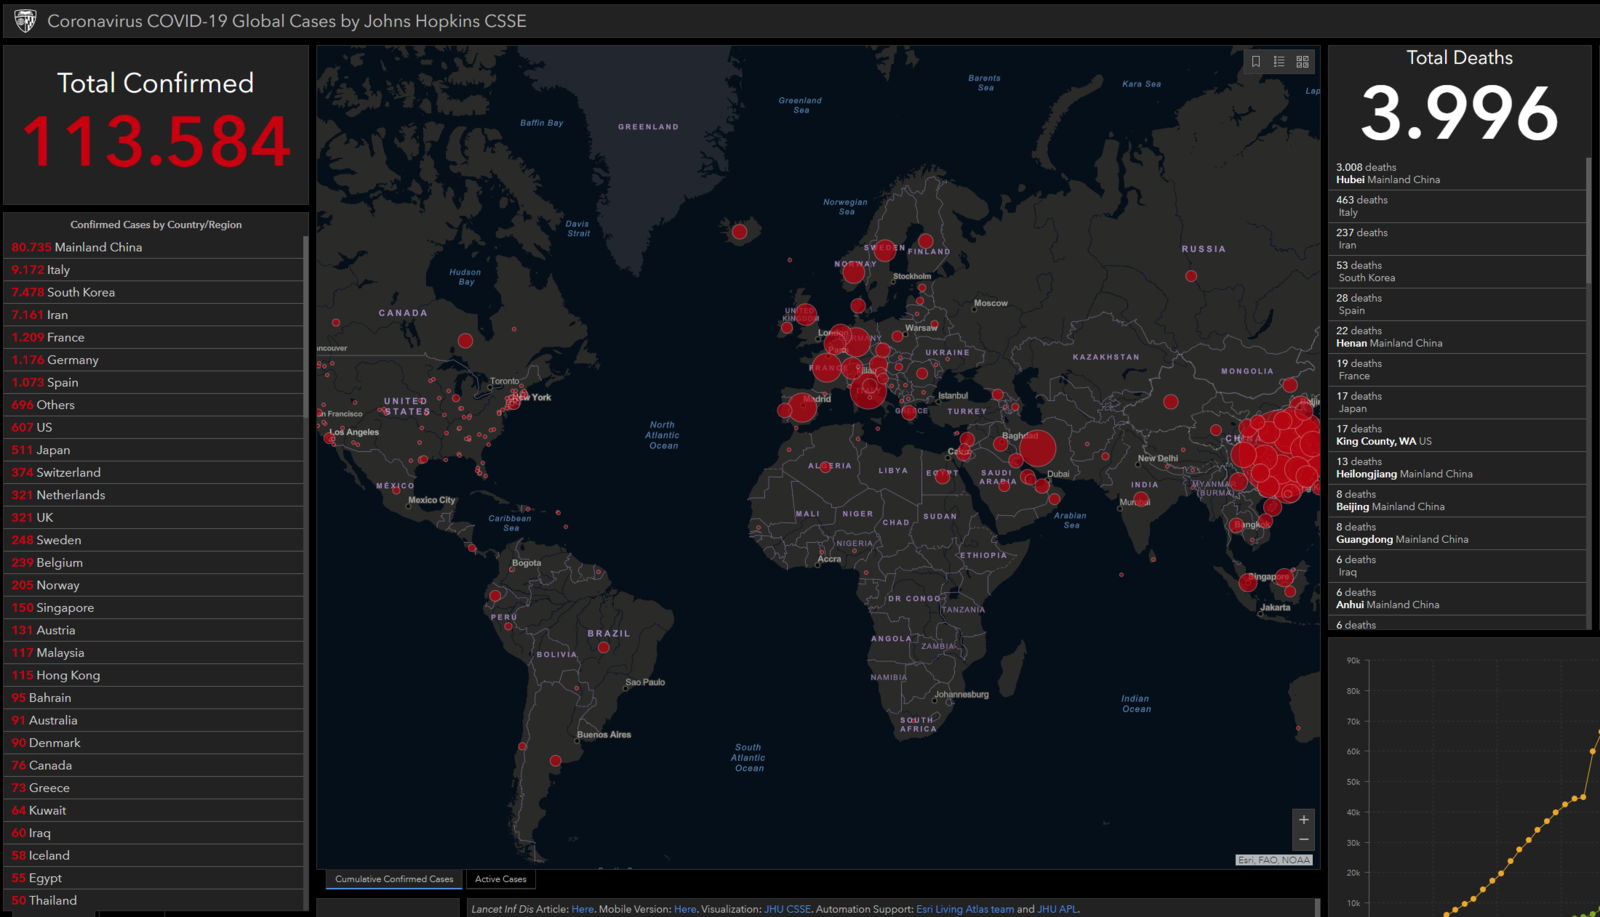Select Switzerland in the country list
Screen dimensions: 1600x917
point(153,472)
